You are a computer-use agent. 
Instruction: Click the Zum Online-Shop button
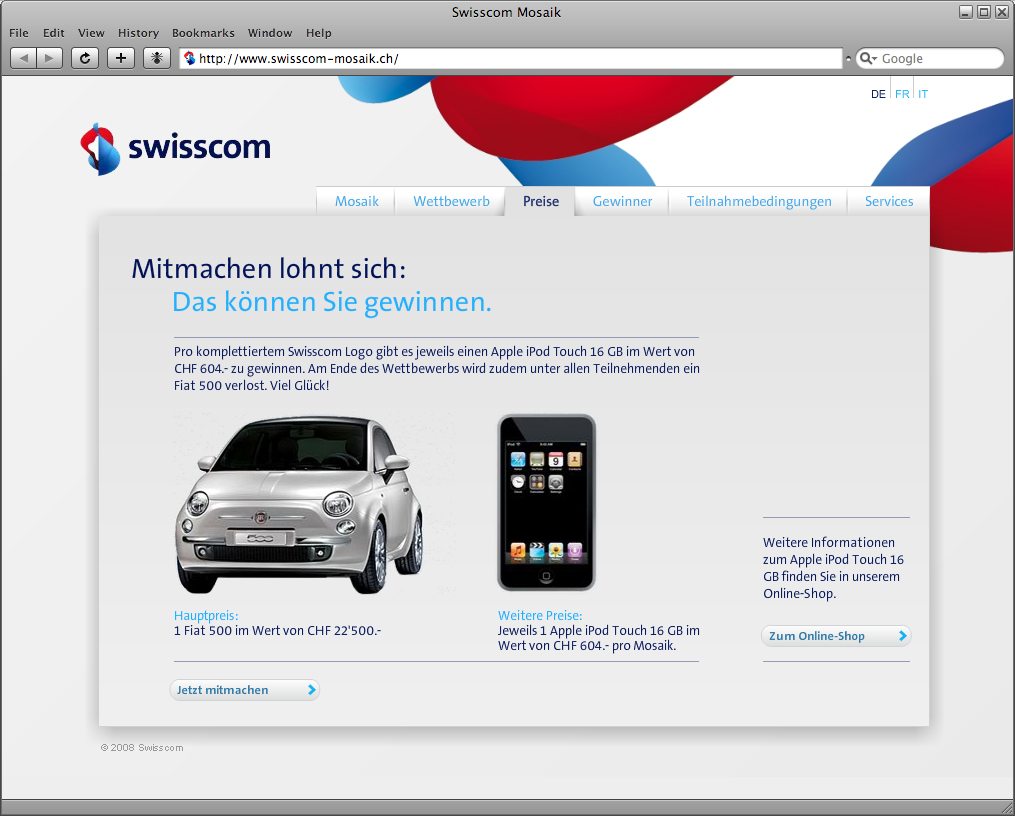click(836, 635)
